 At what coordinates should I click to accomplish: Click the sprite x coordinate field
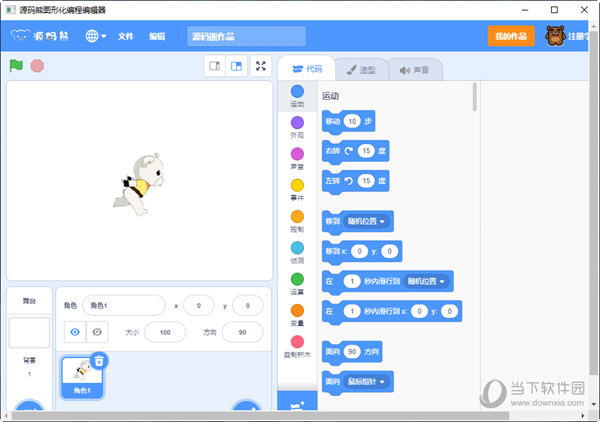point(199,306)
